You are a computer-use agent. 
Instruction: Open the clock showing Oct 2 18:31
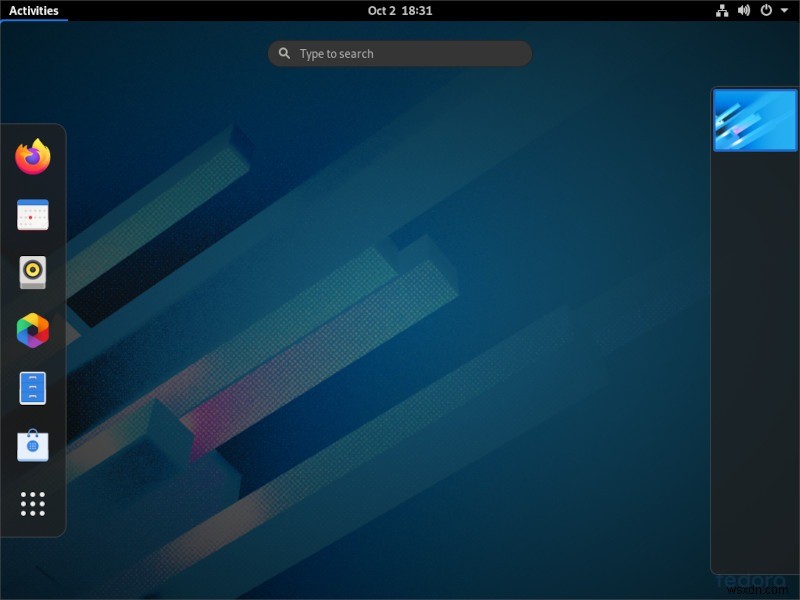(x=399, y=10)
